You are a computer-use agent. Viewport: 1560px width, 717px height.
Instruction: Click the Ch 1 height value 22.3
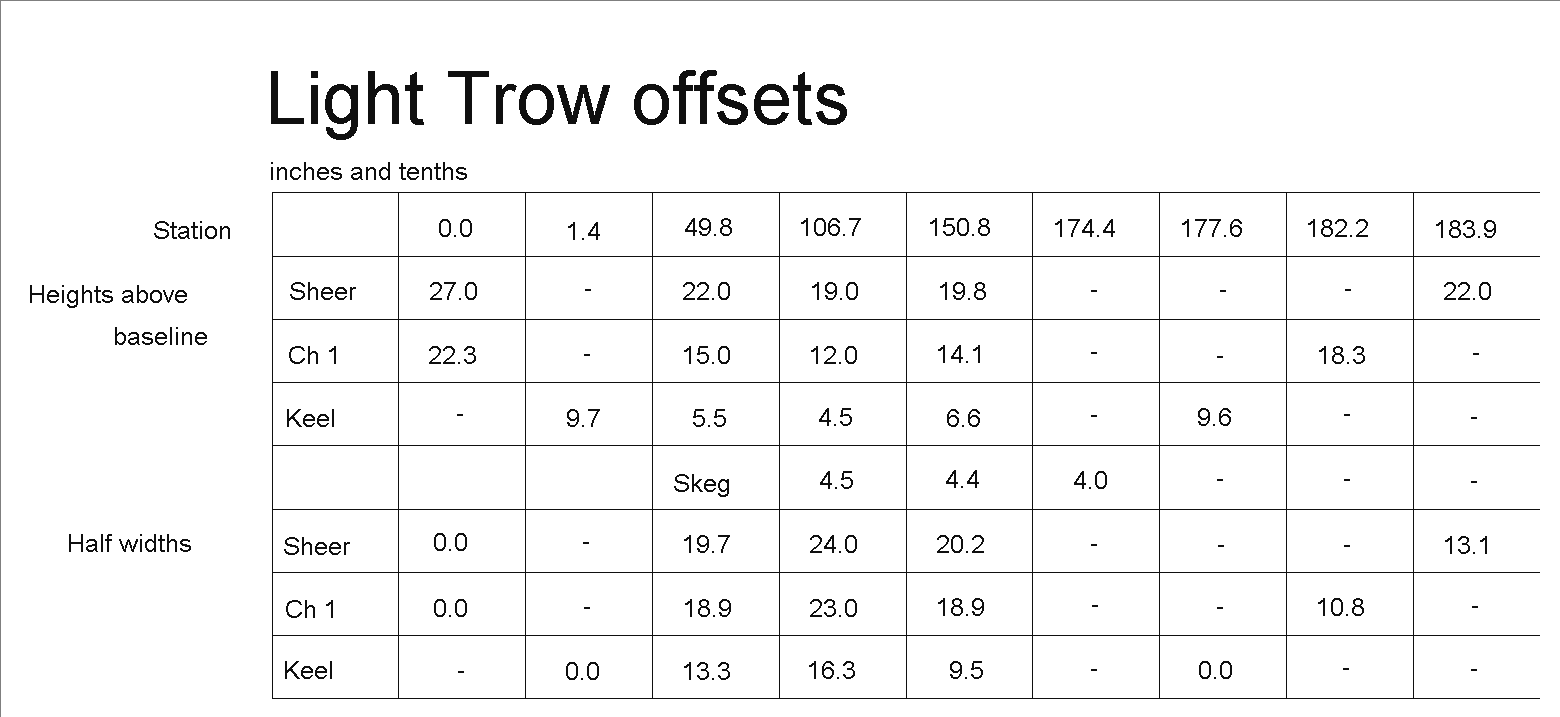[x=452, y=355]
